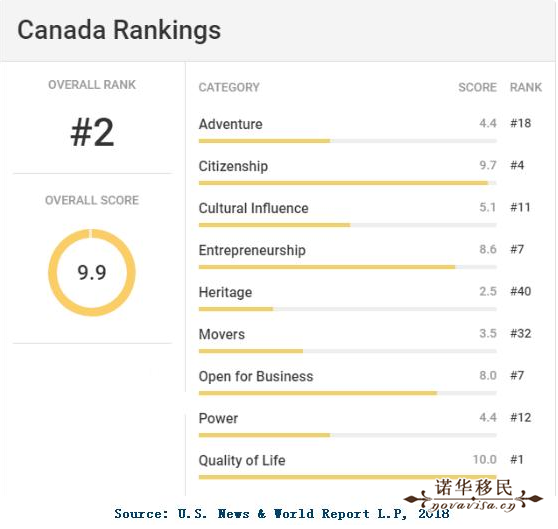This screenshot has height=529, width=558.
Task: Click the novavisa.cn watermark logo
Action: (x=473, y=495)
